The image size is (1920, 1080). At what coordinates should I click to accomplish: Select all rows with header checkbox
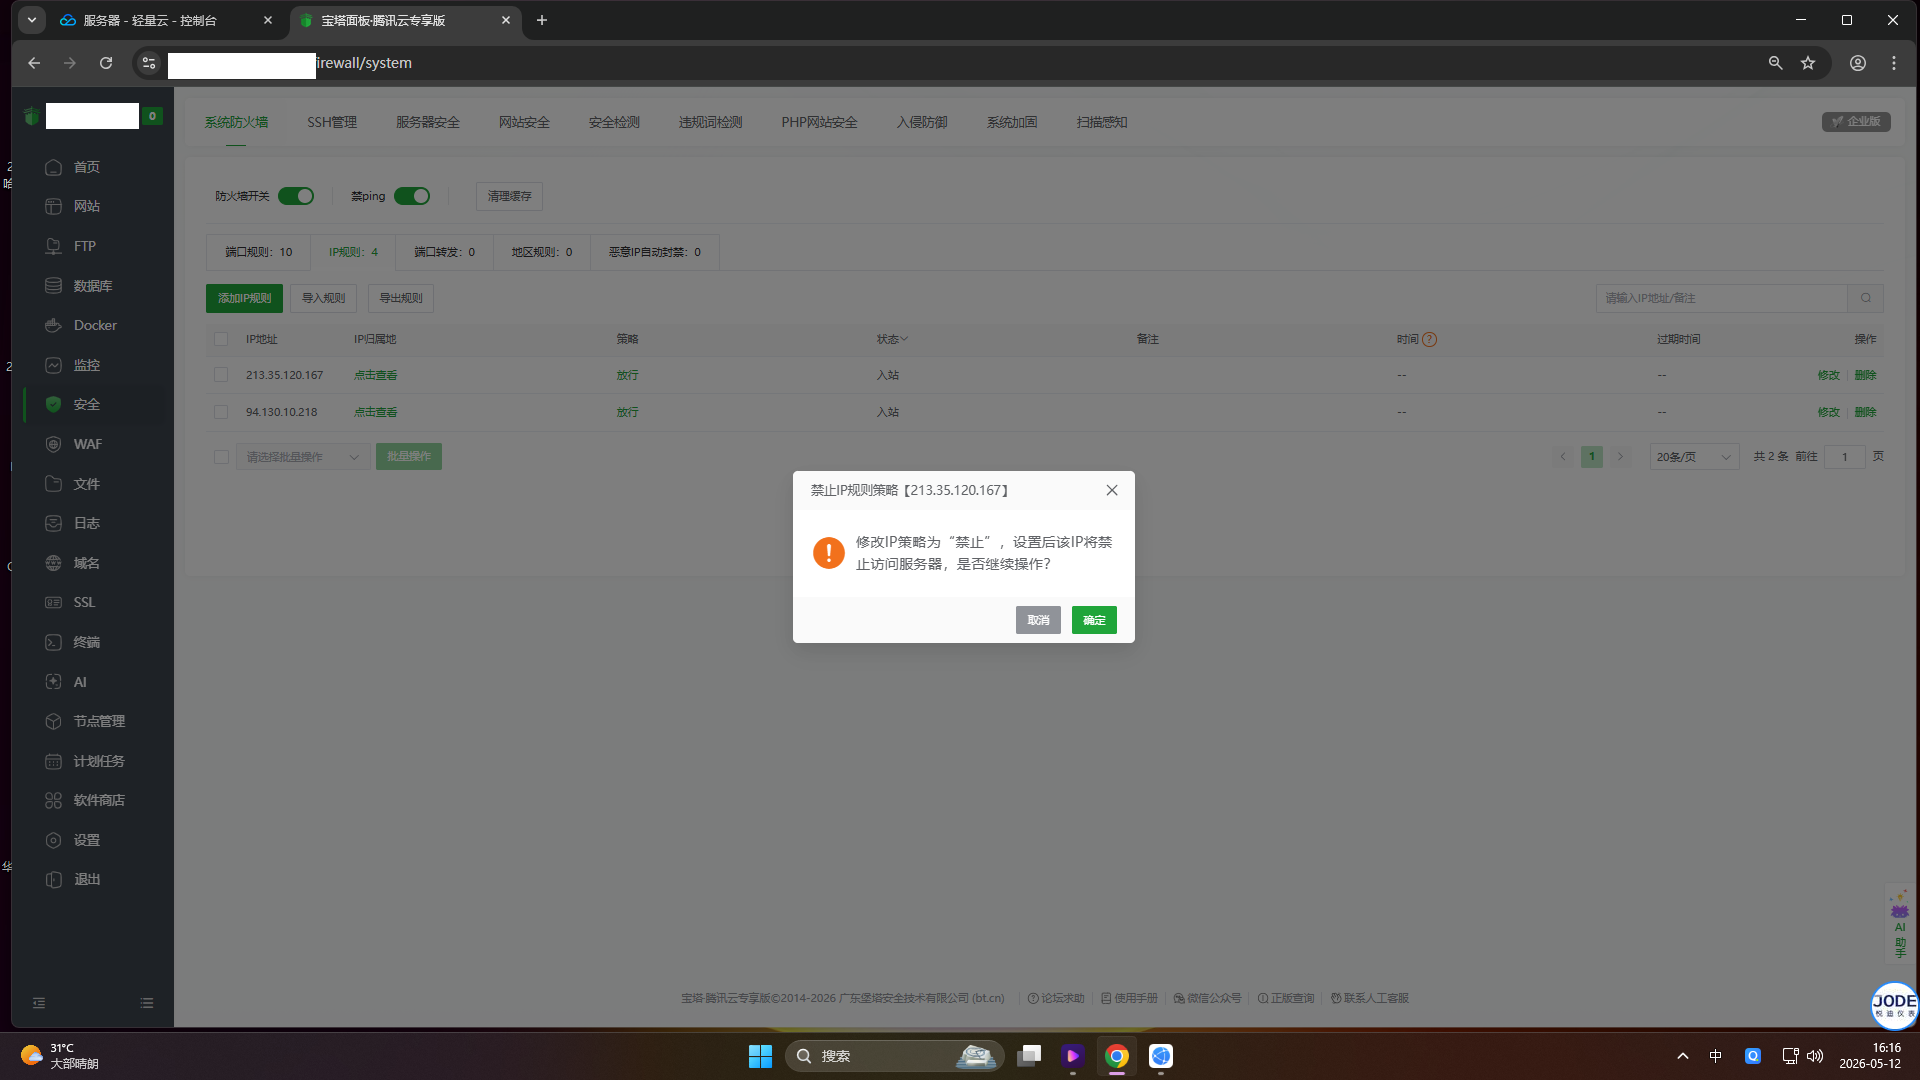point(221,339)
